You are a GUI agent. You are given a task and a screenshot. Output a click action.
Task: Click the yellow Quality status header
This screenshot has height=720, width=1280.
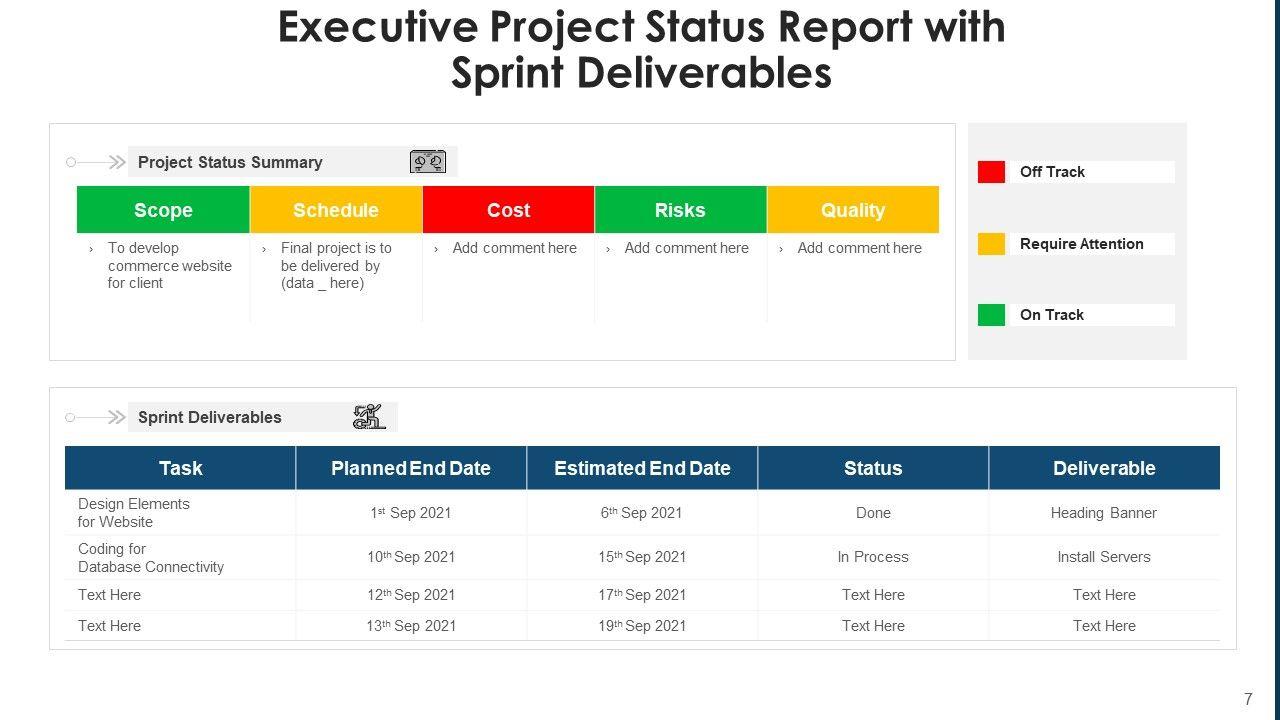[x=853, y=210]
